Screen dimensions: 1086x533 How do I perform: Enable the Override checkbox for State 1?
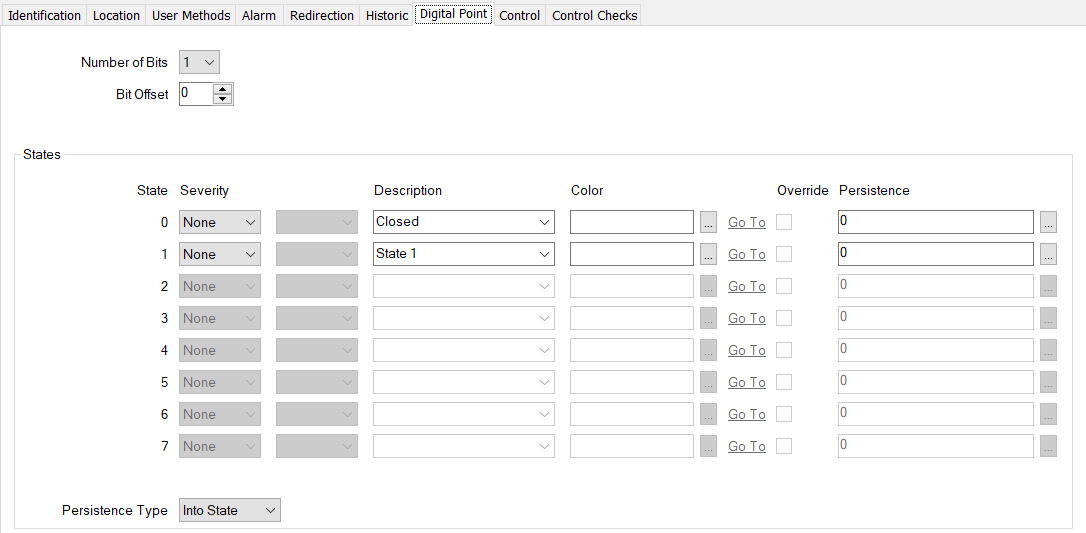click(x=784, y=254)
